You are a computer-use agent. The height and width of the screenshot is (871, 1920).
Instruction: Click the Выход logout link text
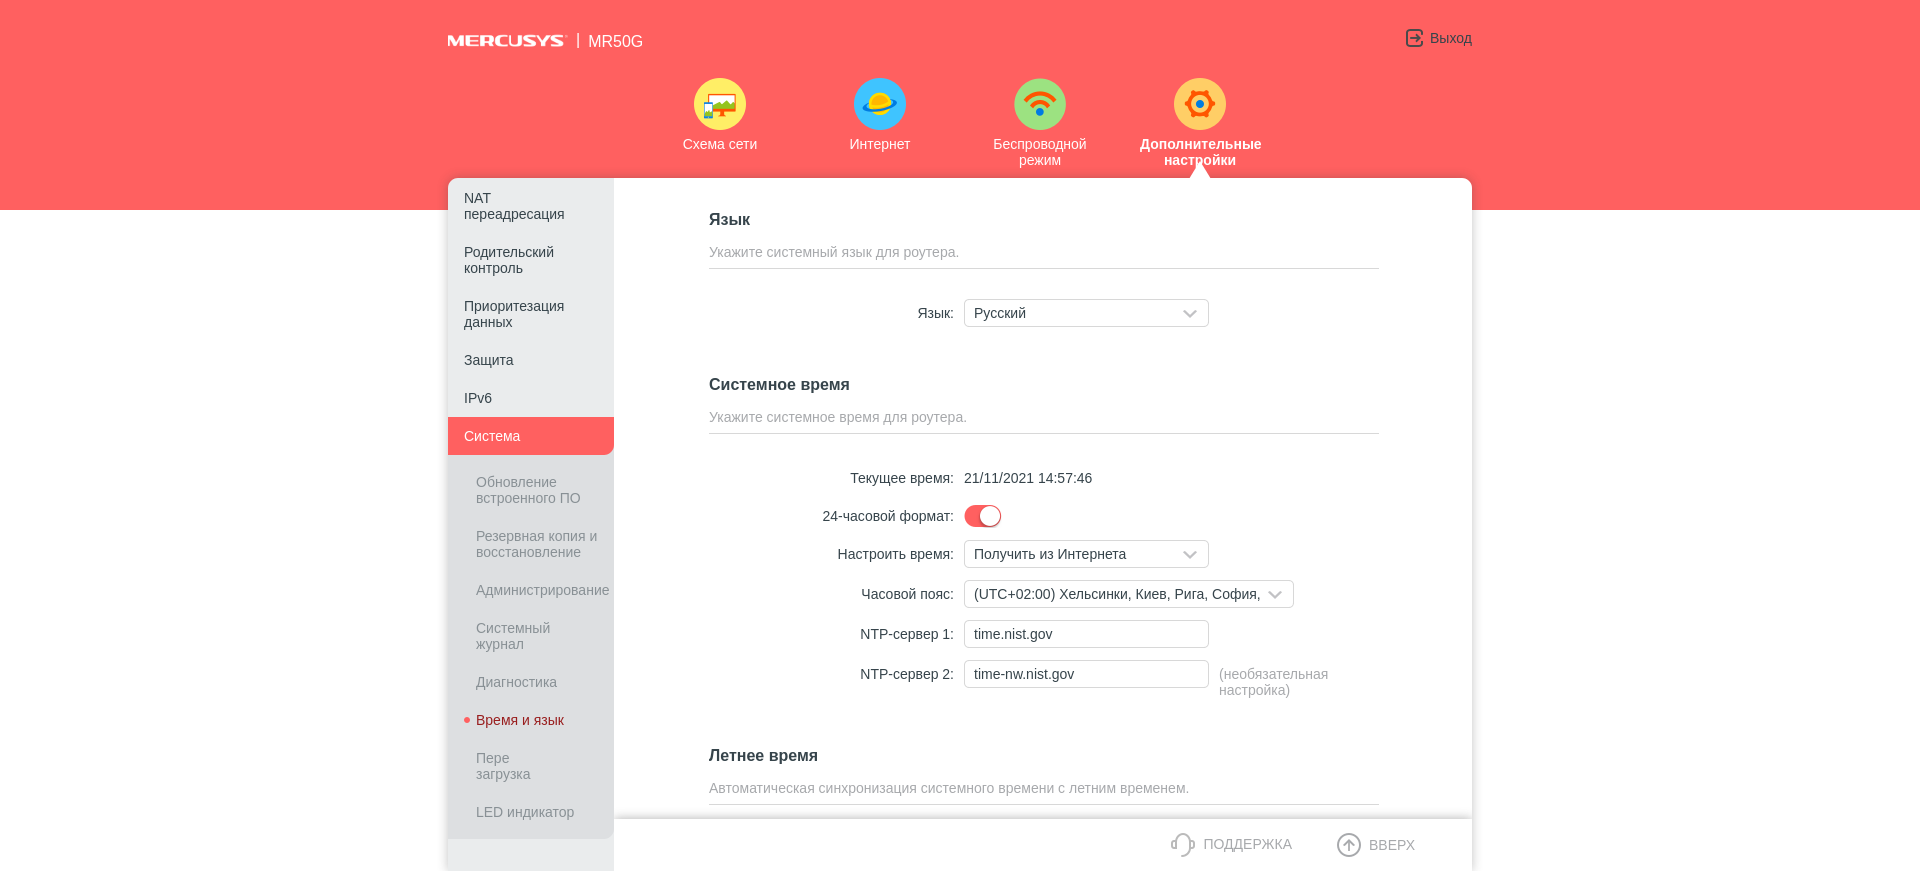pyautogui.click(x=1450, y=38)
